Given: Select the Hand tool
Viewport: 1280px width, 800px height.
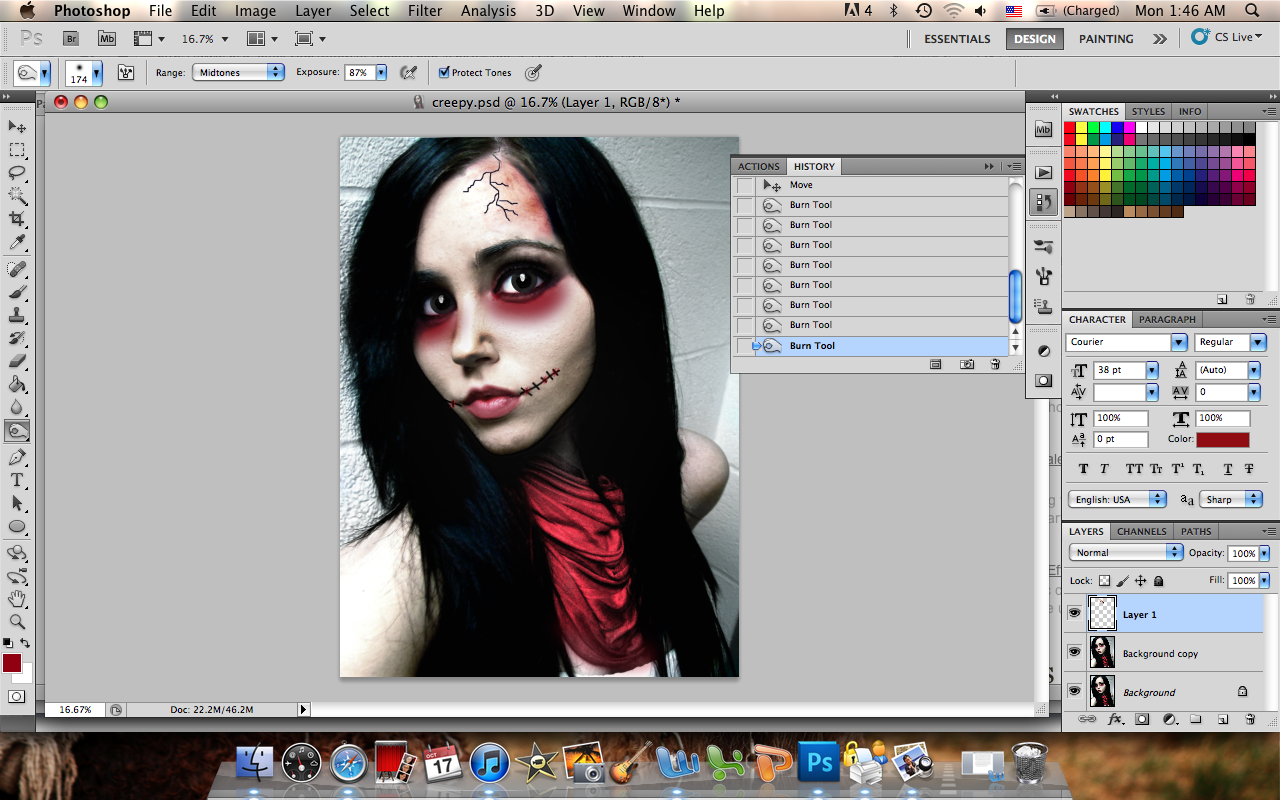Looking at the screenshot, I should [x=17, y=599].
